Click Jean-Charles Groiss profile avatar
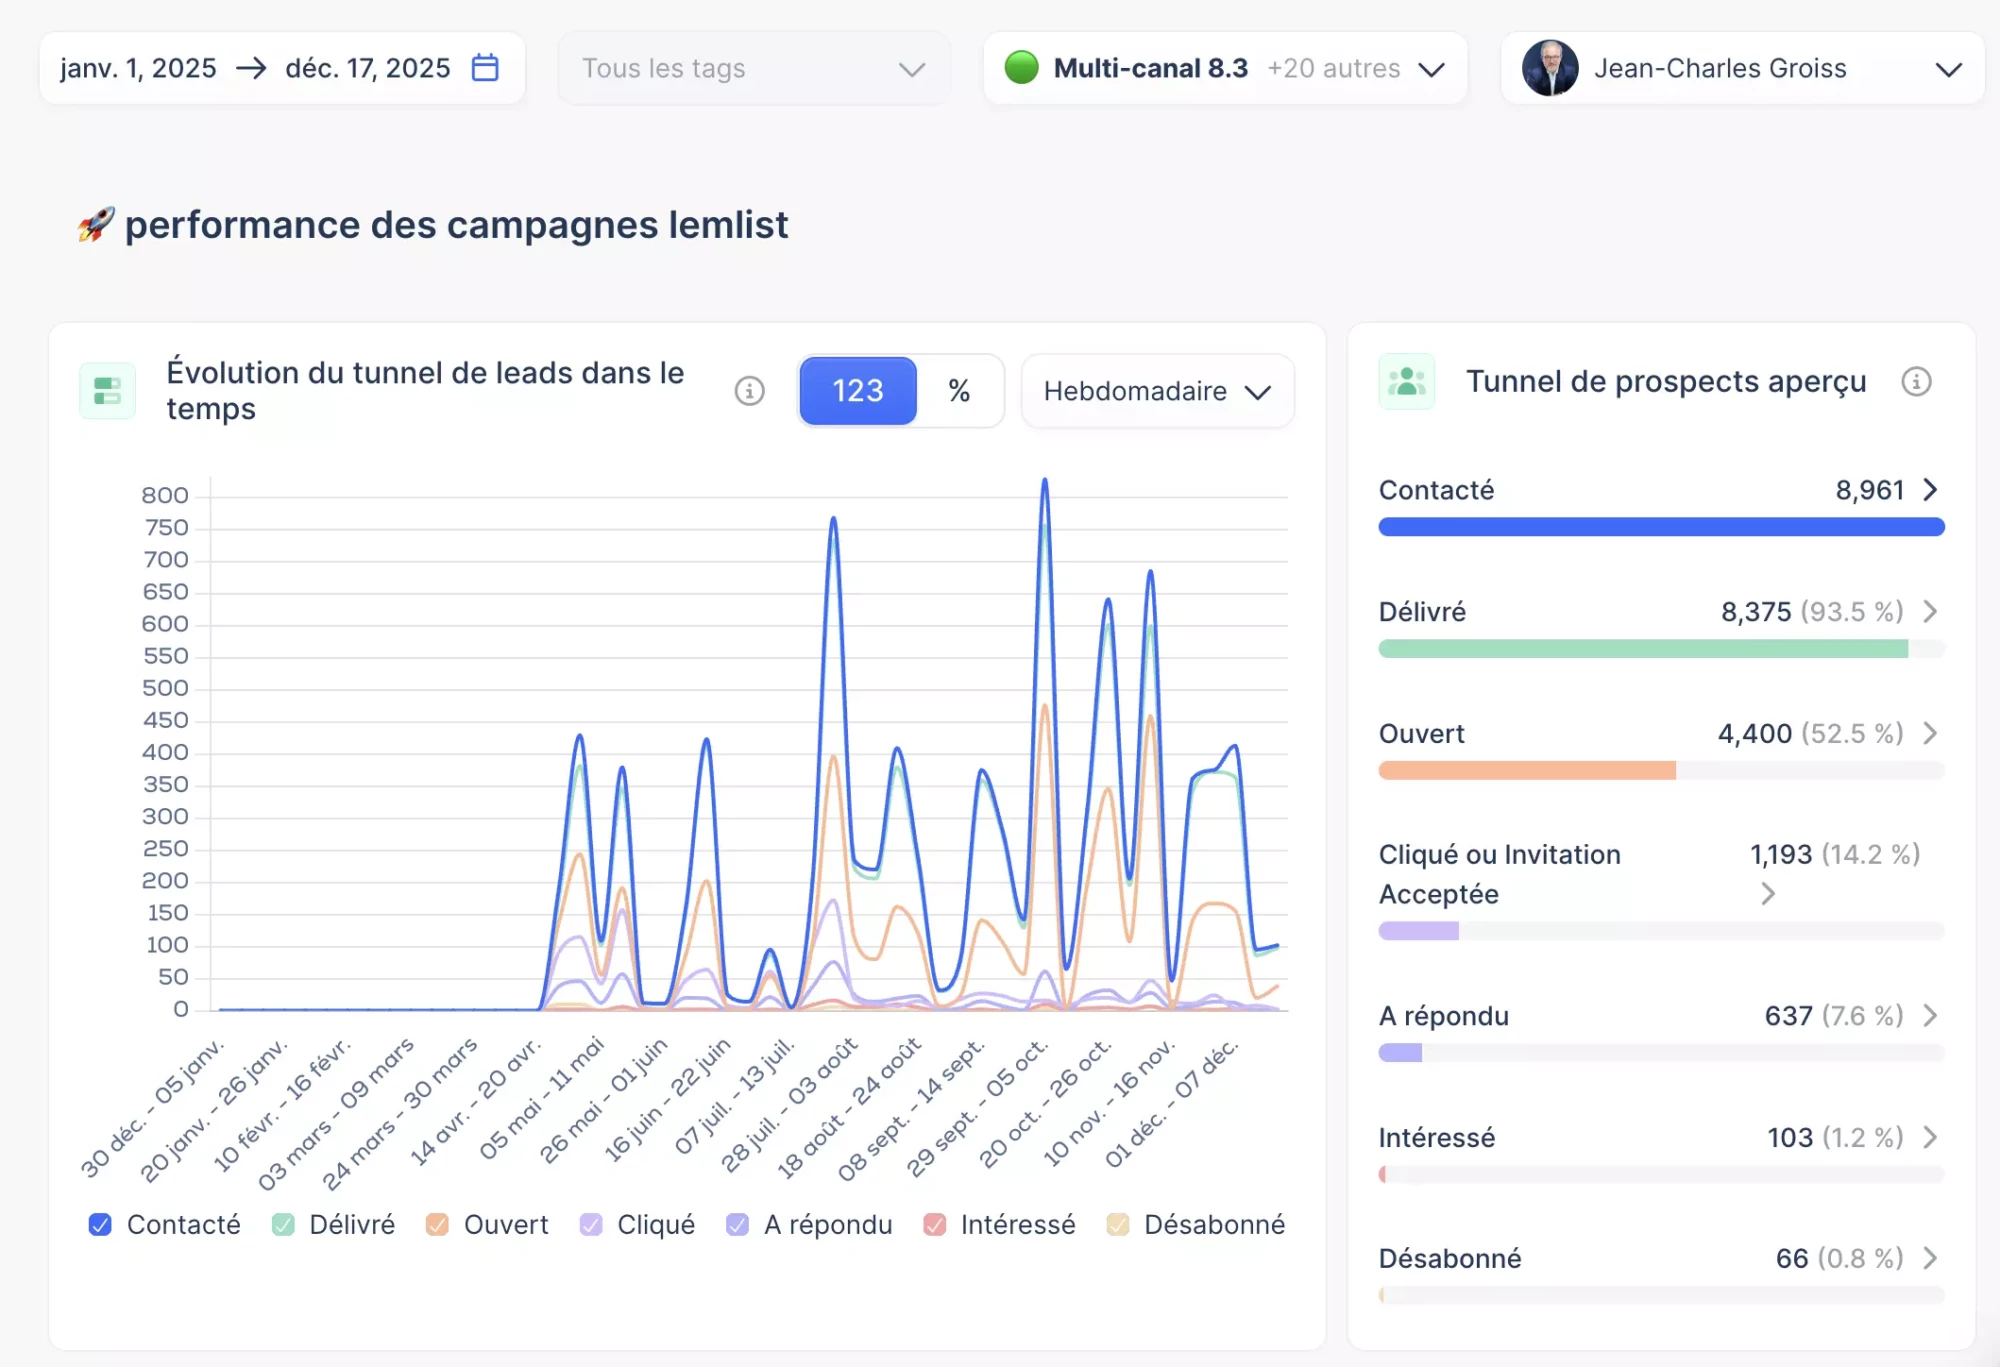This screenshot has width=2000, height=1367. point(1550,68)
